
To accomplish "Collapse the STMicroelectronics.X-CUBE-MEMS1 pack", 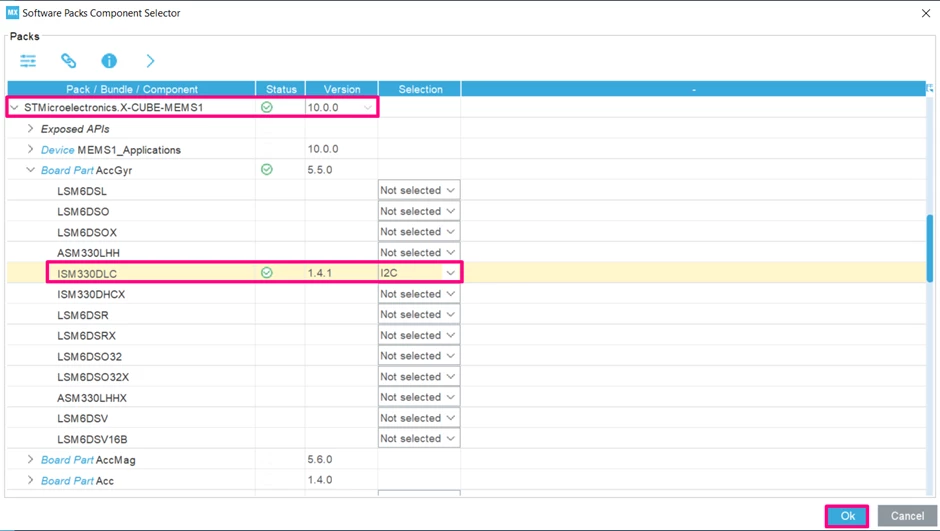I will point(14,108).
